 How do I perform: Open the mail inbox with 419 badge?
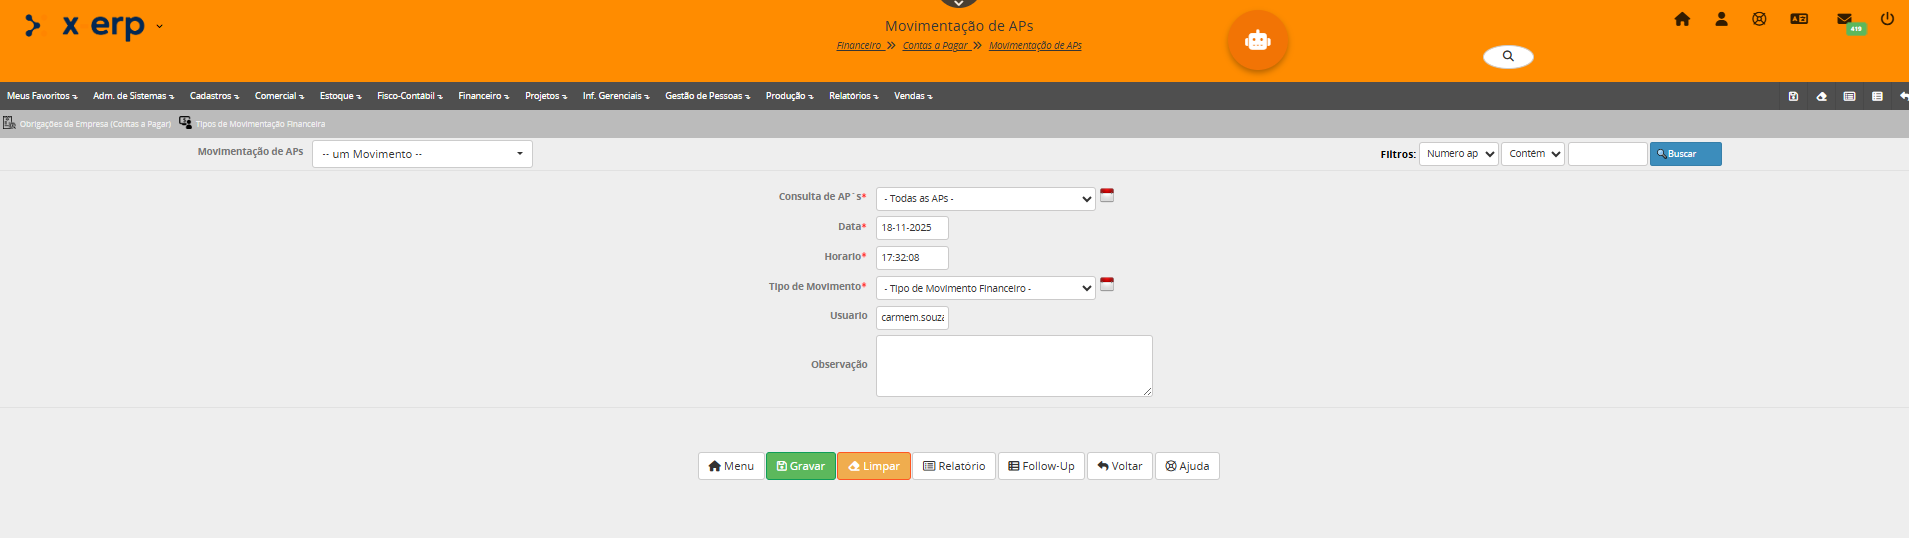(x=1844, y=19)
